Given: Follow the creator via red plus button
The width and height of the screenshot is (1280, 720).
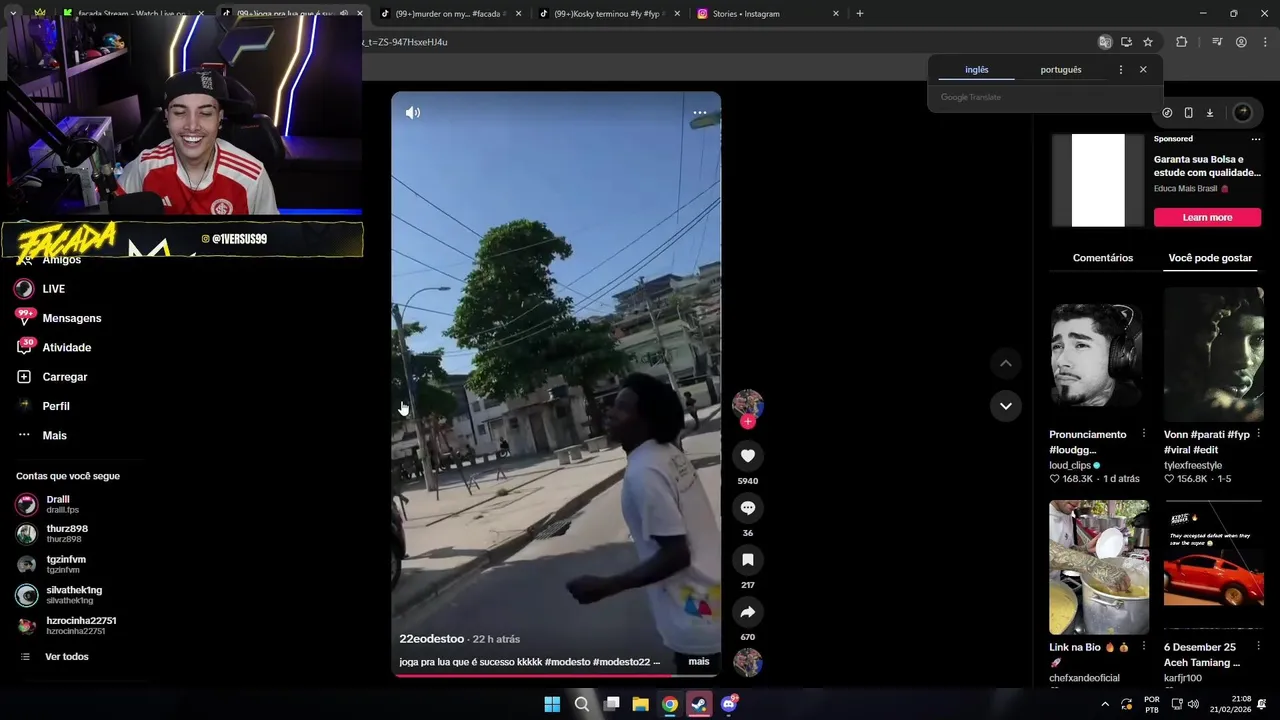Looking at the screenshot, I should pyautogui.click(x=747, y=422).
